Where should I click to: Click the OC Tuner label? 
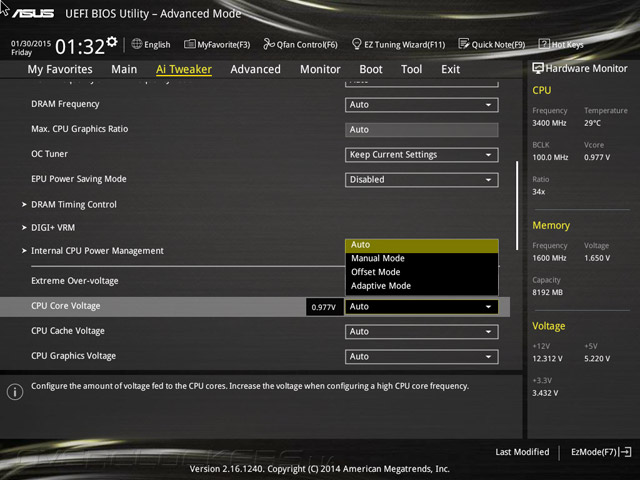[x=49, y=154]
